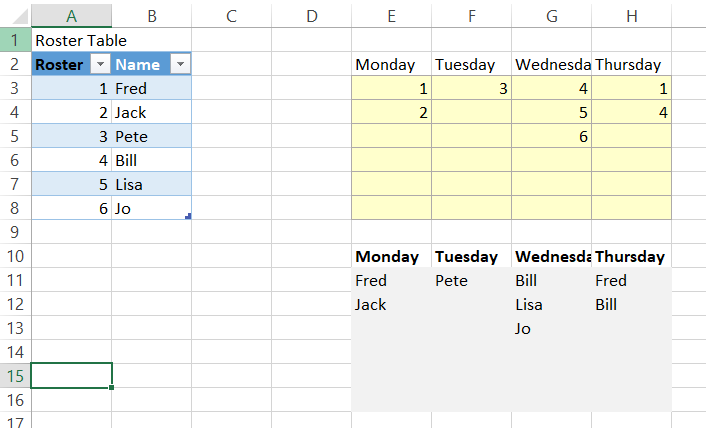The image size is (706, 428).
Task: Open the Name column filter dropdown
Action: [x=179, y=64]
